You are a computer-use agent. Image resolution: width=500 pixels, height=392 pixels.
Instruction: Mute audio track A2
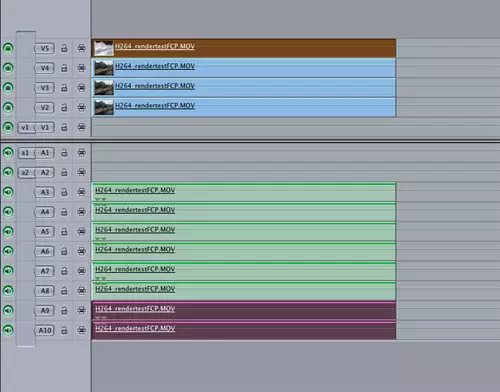pos(8,172)
